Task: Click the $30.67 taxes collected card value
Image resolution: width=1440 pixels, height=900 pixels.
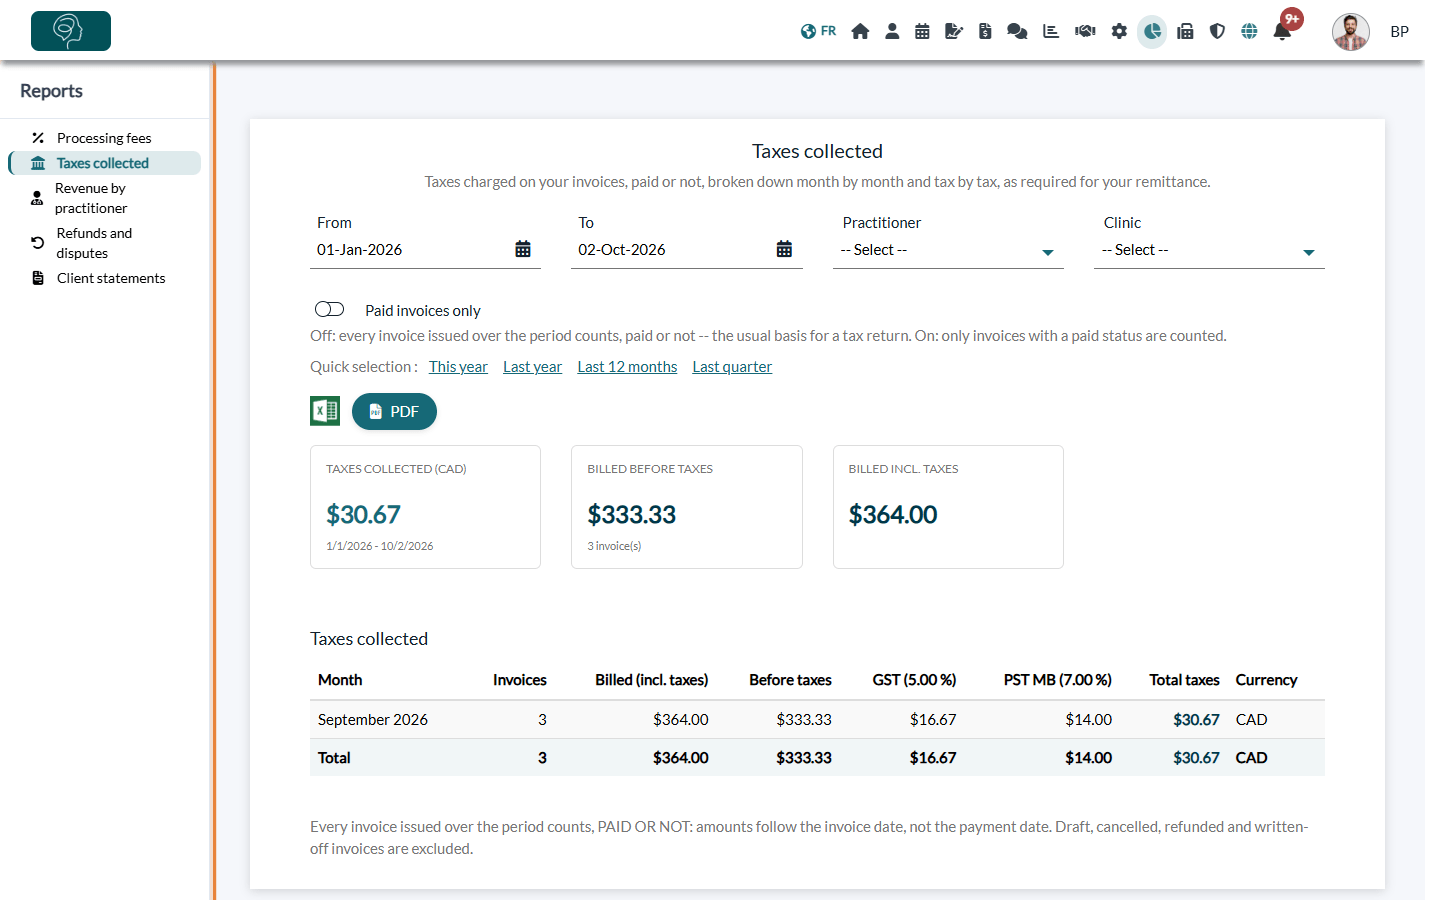Action: pos(363,514)
